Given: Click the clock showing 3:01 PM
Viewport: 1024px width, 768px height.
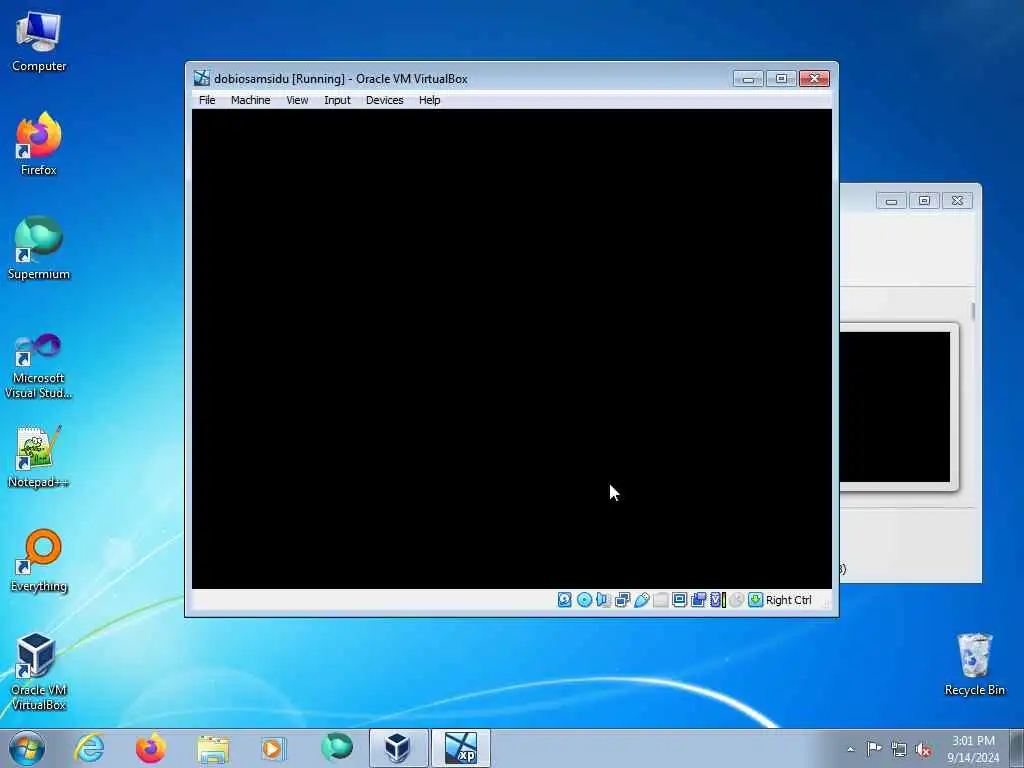Looking at the screenshot, I should click(x=973, y=741).
